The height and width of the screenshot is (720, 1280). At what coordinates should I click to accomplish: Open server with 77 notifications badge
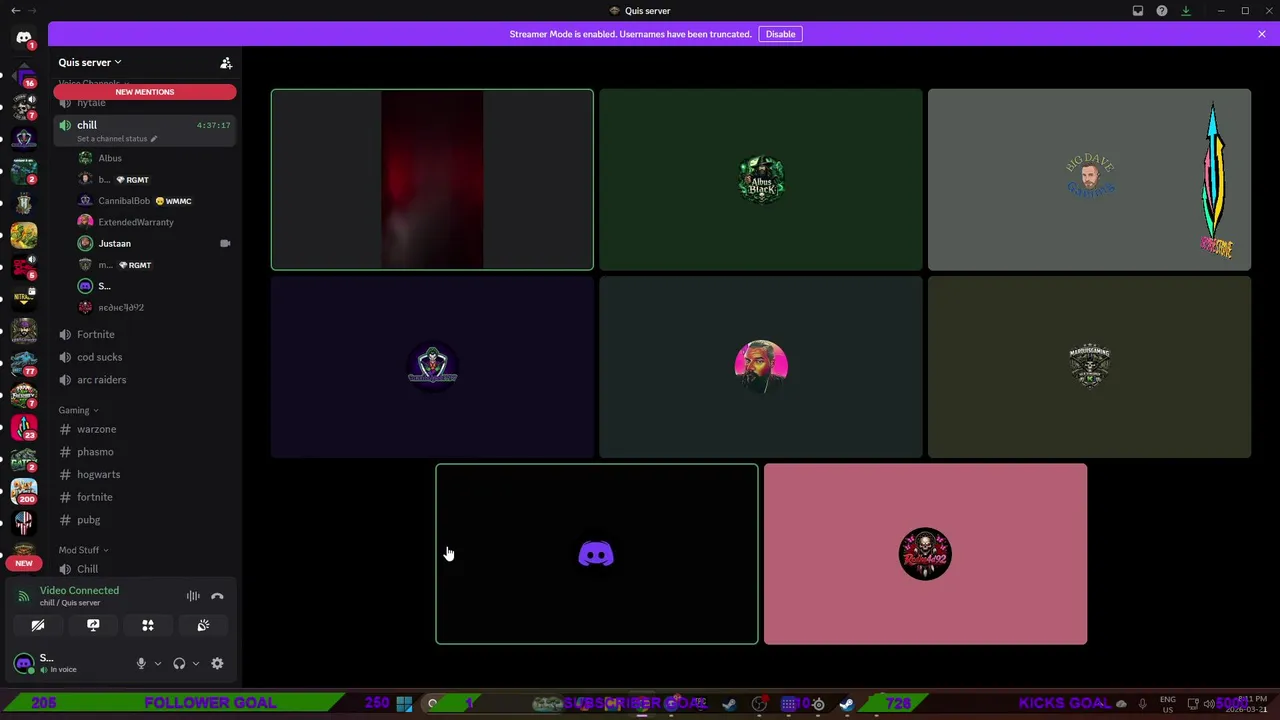(x=24, y=363)
